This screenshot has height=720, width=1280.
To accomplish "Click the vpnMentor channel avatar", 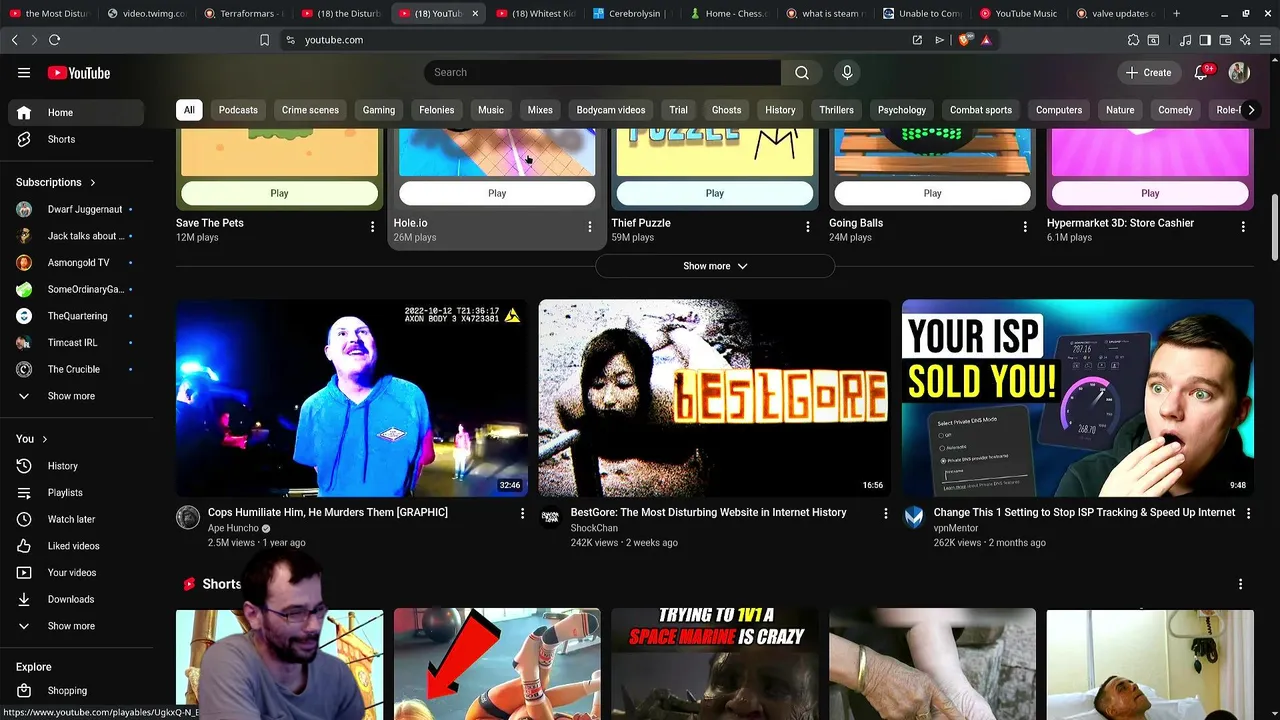I will tap(914, 517).
